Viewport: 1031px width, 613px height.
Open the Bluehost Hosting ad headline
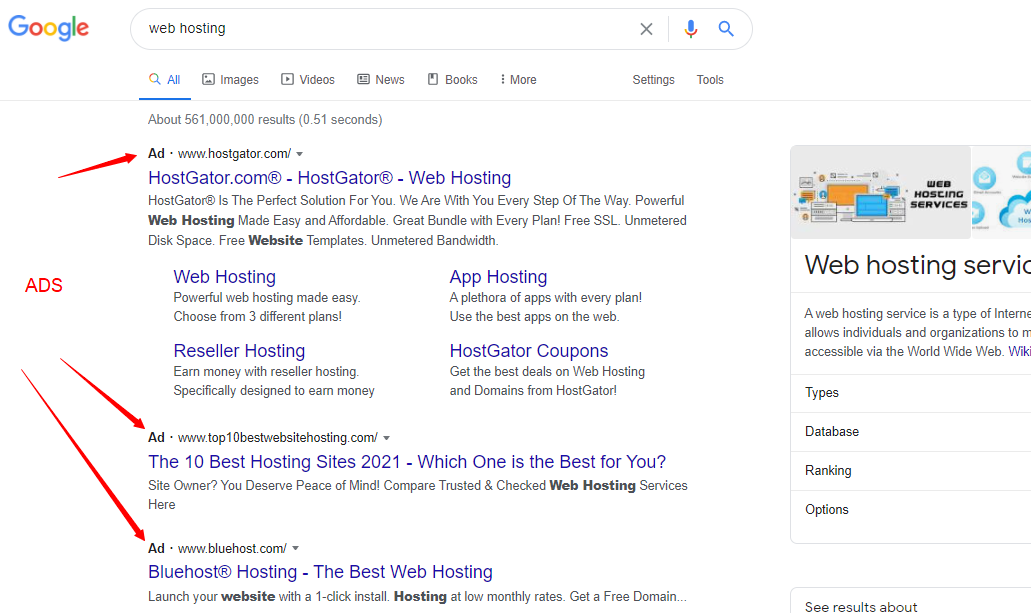(320, 572)
